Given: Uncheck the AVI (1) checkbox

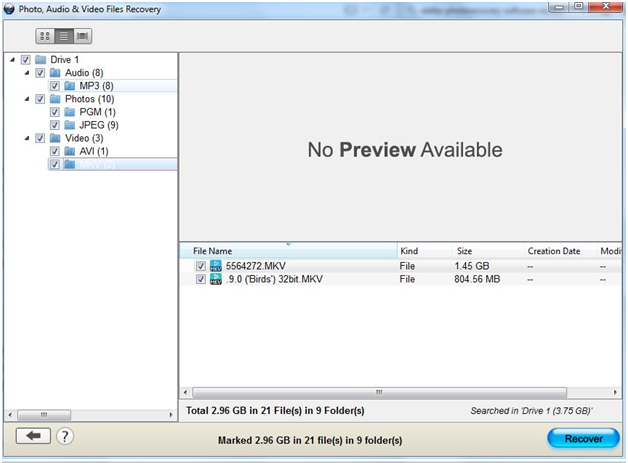Looking at the screenshot, I should (55, 151).
